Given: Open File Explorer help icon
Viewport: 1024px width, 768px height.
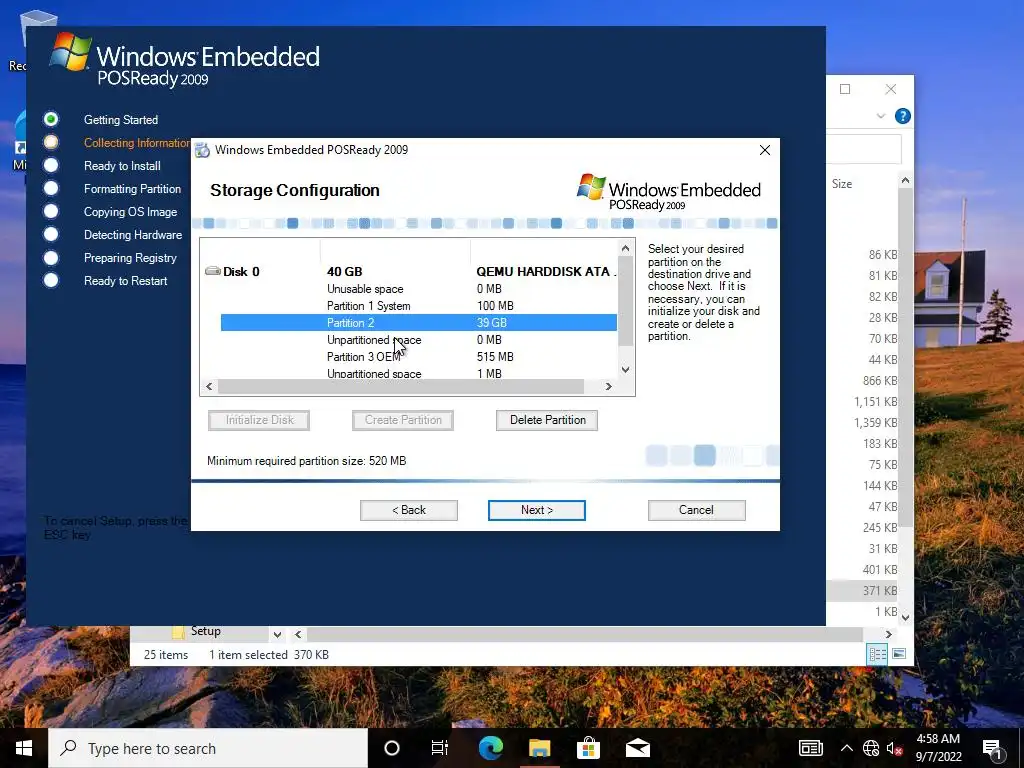Looking at the screenshot, I should click(903, 116).
